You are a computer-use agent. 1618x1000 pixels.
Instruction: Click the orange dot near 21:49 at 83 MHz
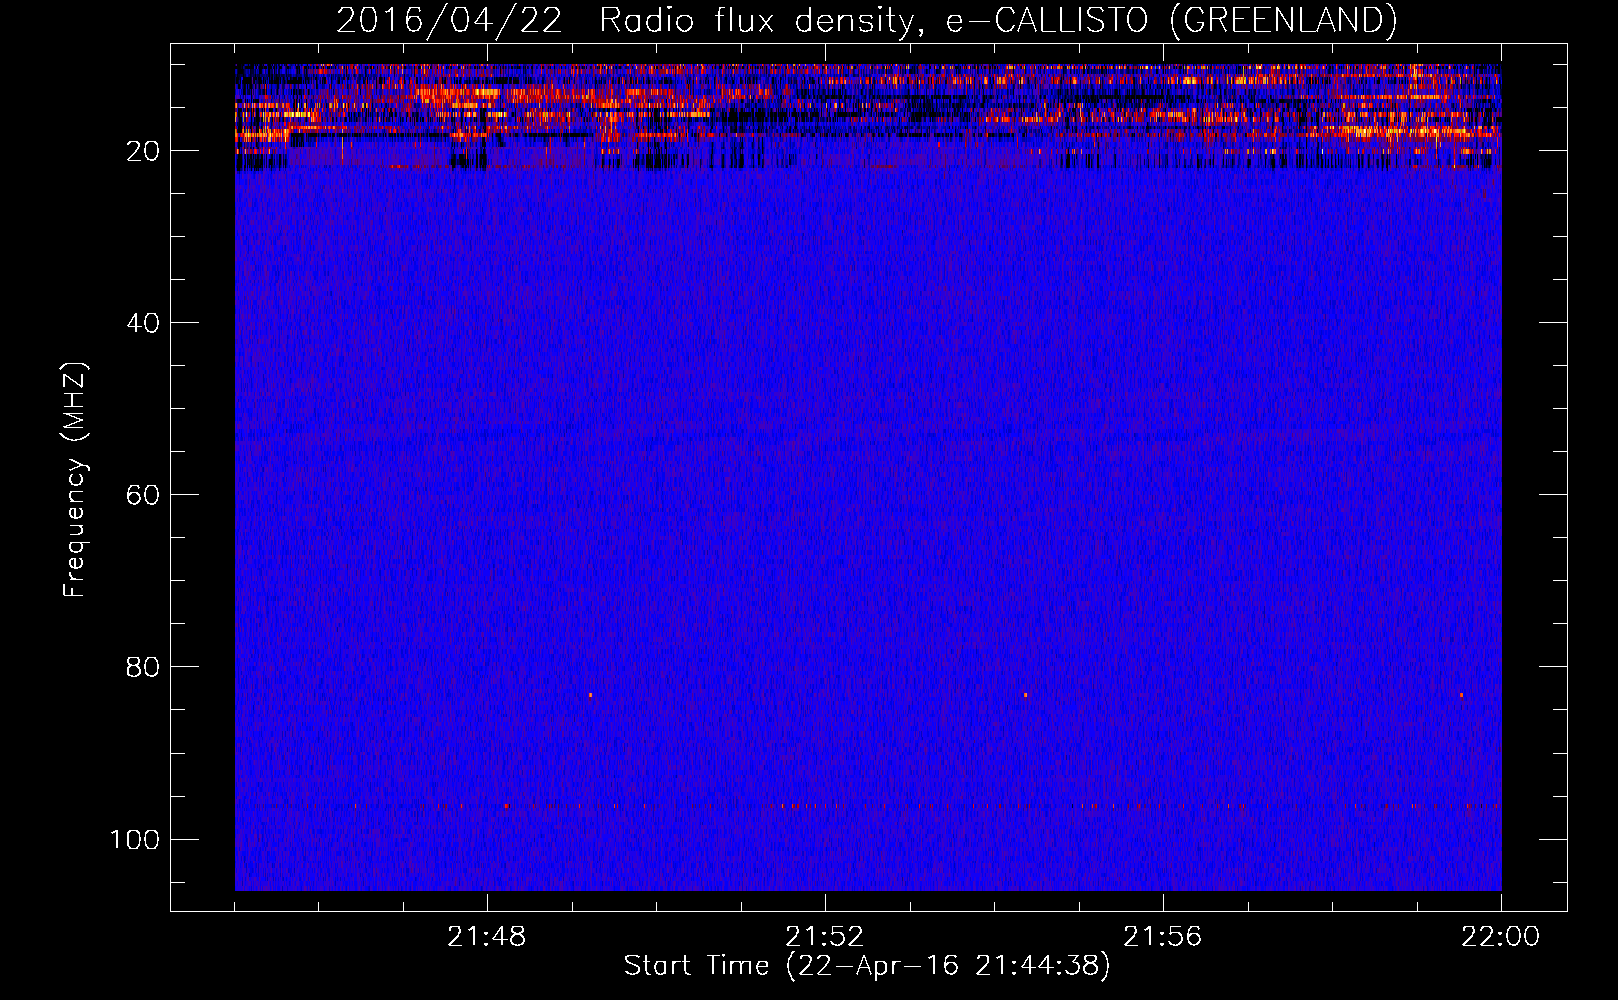(590, 694)
